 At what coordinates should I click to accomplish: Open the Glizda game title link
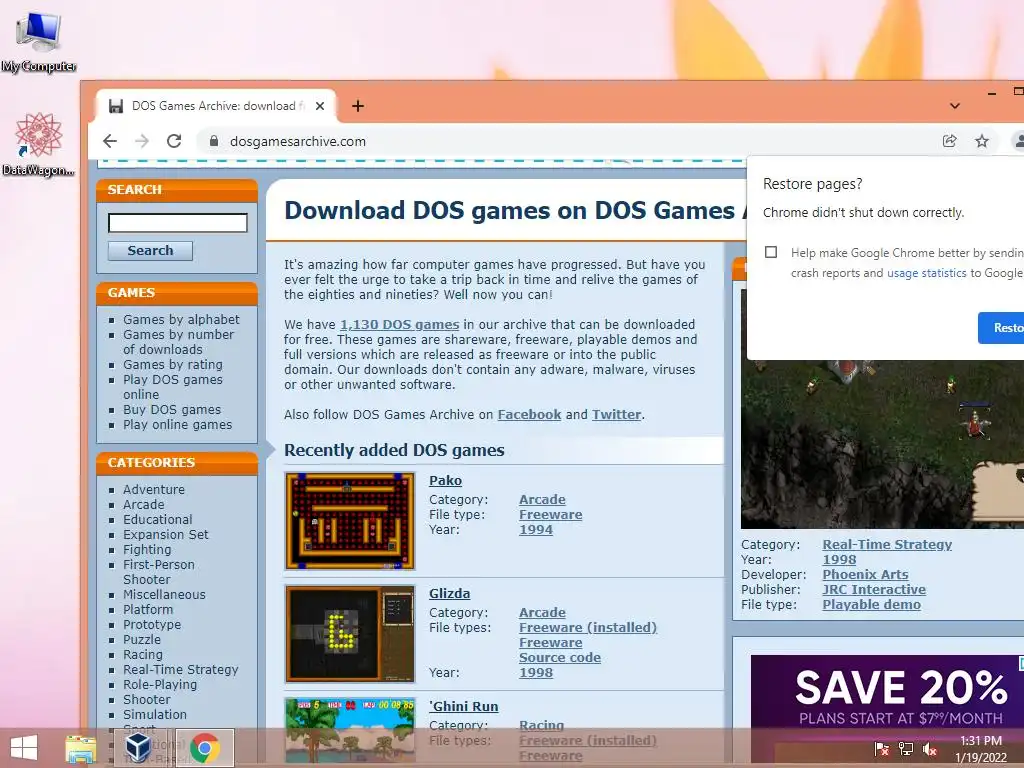tap(449, 594)
